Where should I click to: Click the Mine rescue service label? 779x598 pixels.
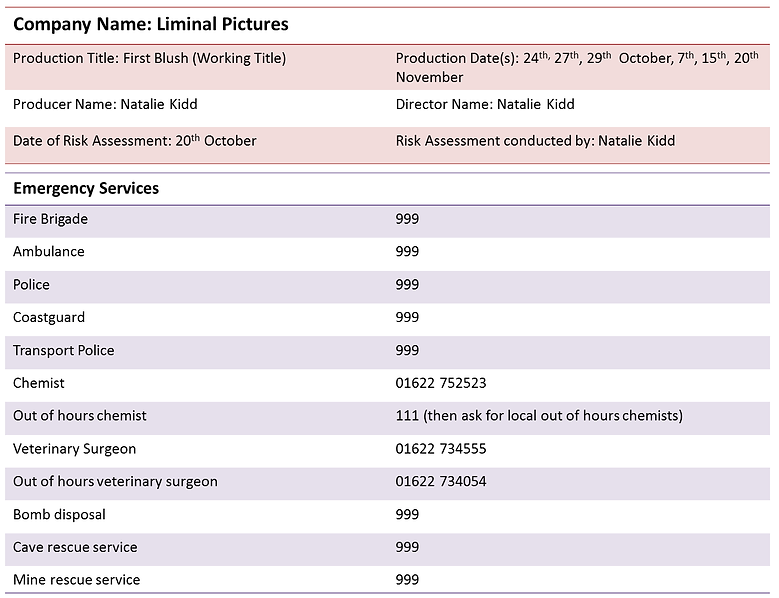[76, 580]
